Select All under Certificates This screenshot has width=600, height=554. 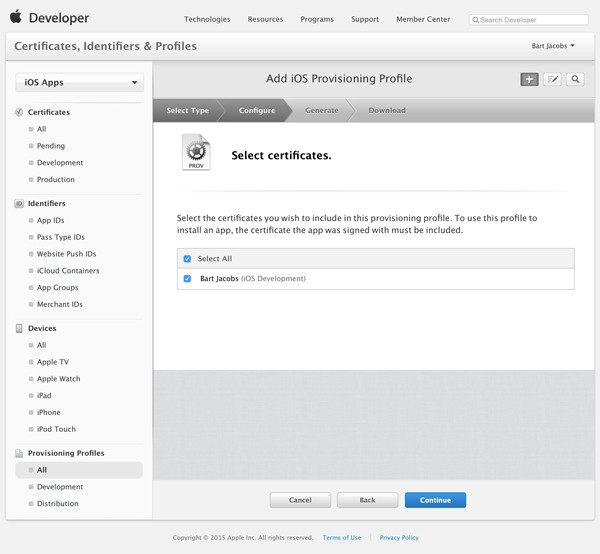pyautogui.click(x=41, y=129)
